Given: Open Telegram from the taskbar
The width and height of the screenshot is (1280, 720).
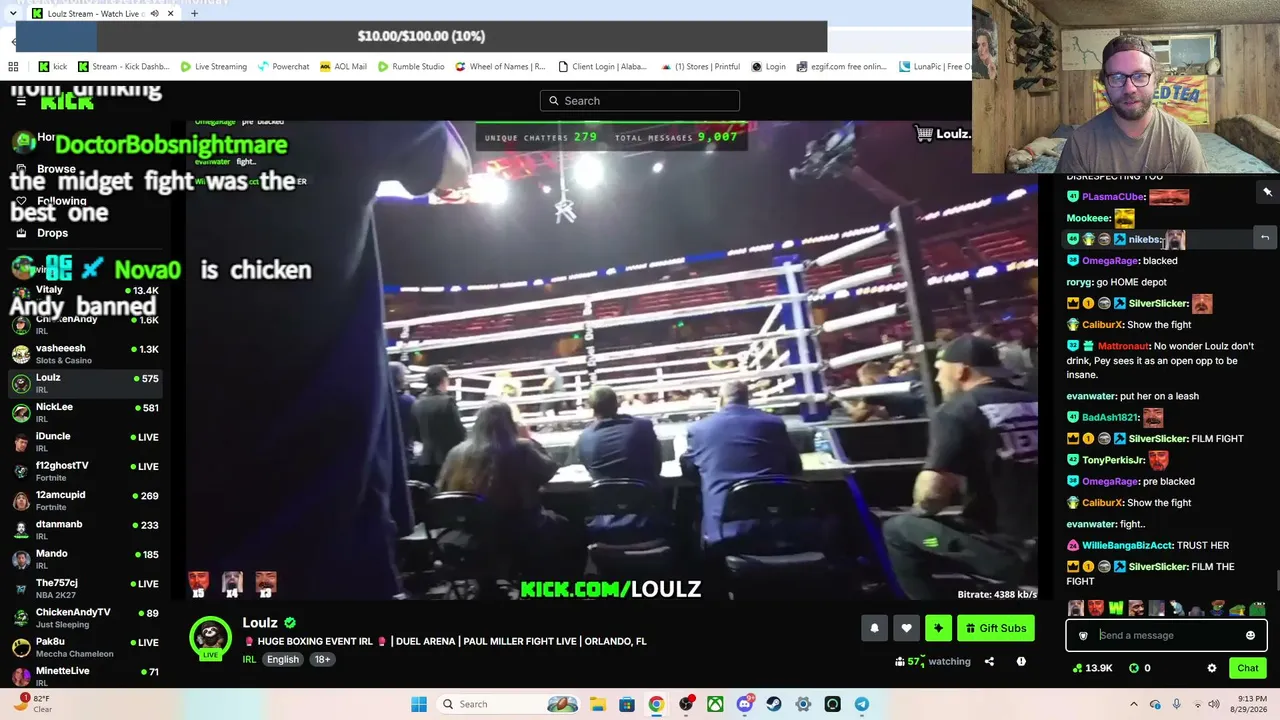Looking at the screenshot, I should coord(862,704).
